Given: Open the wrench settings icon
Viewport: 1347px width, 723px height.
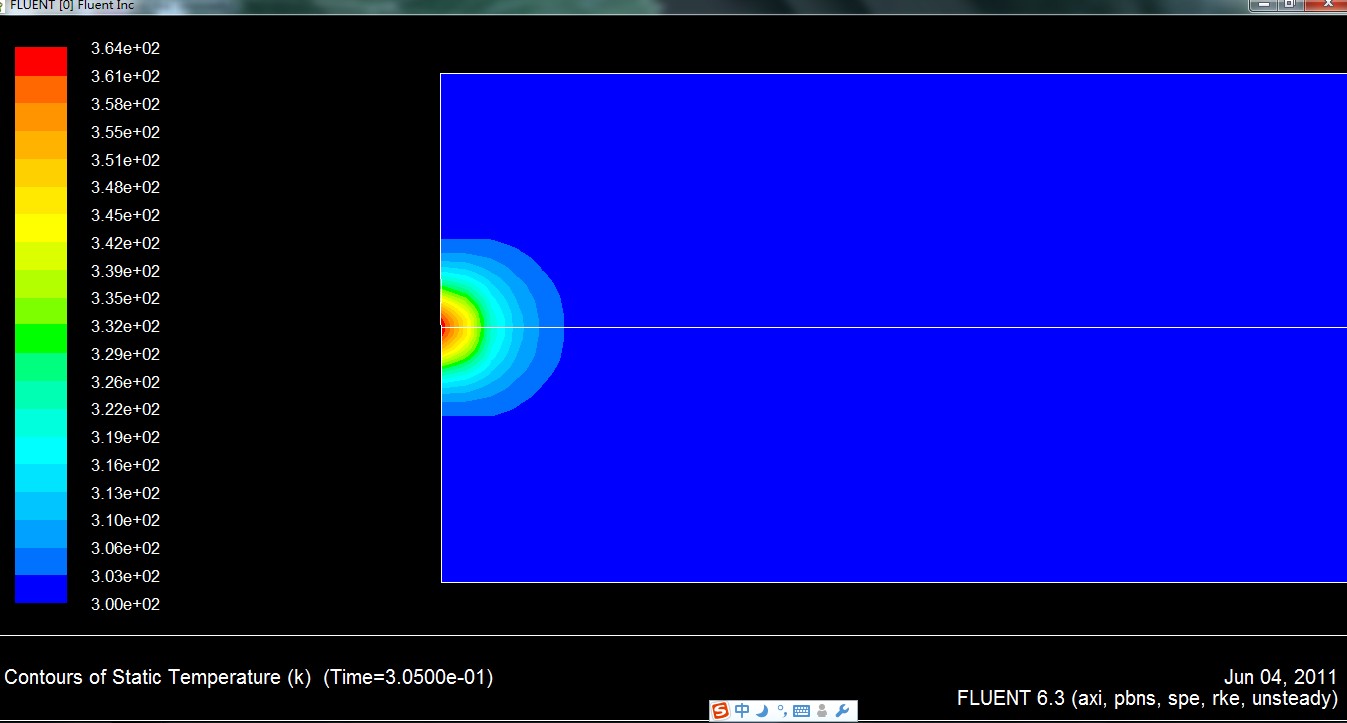Looking at the screenshot, I should (x=842, y=711).
